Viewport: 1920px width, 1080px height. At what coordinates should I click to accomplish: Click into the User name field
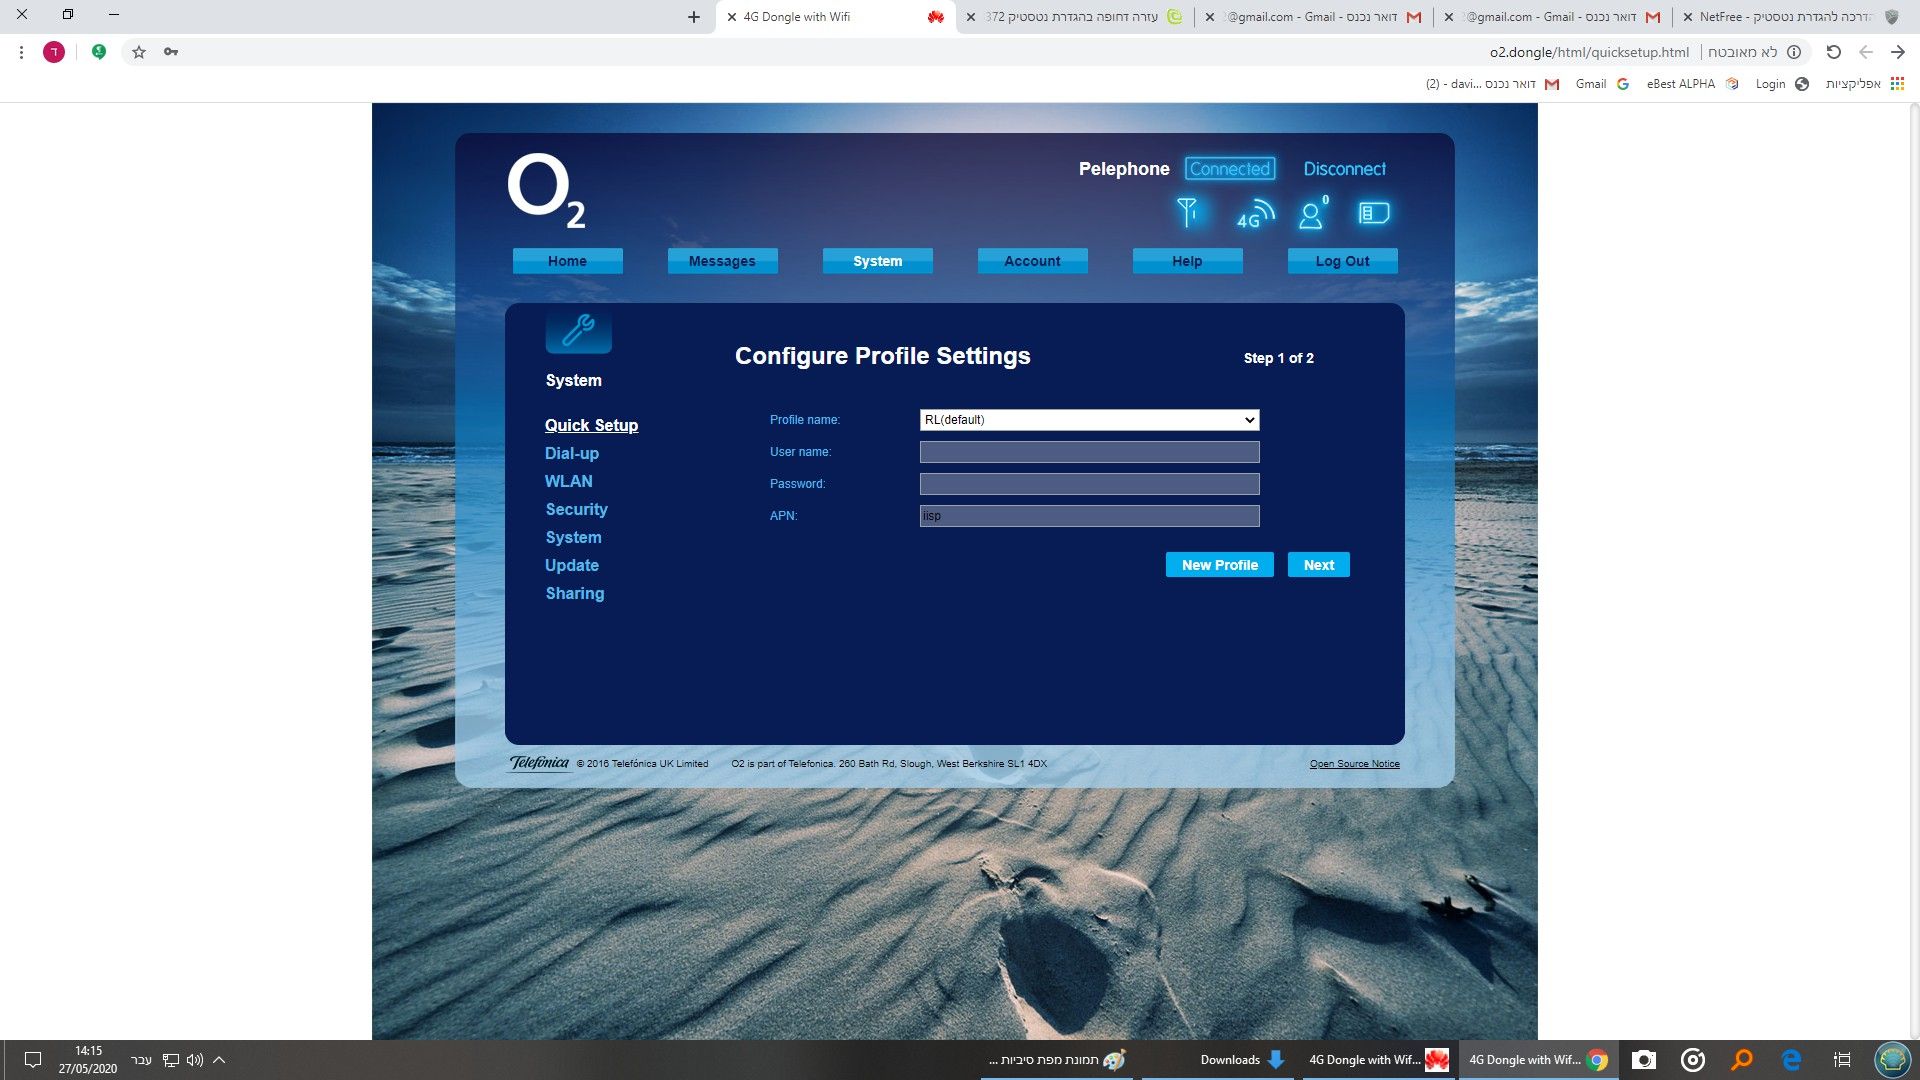pyautogui.click(x=1089, y=452)
